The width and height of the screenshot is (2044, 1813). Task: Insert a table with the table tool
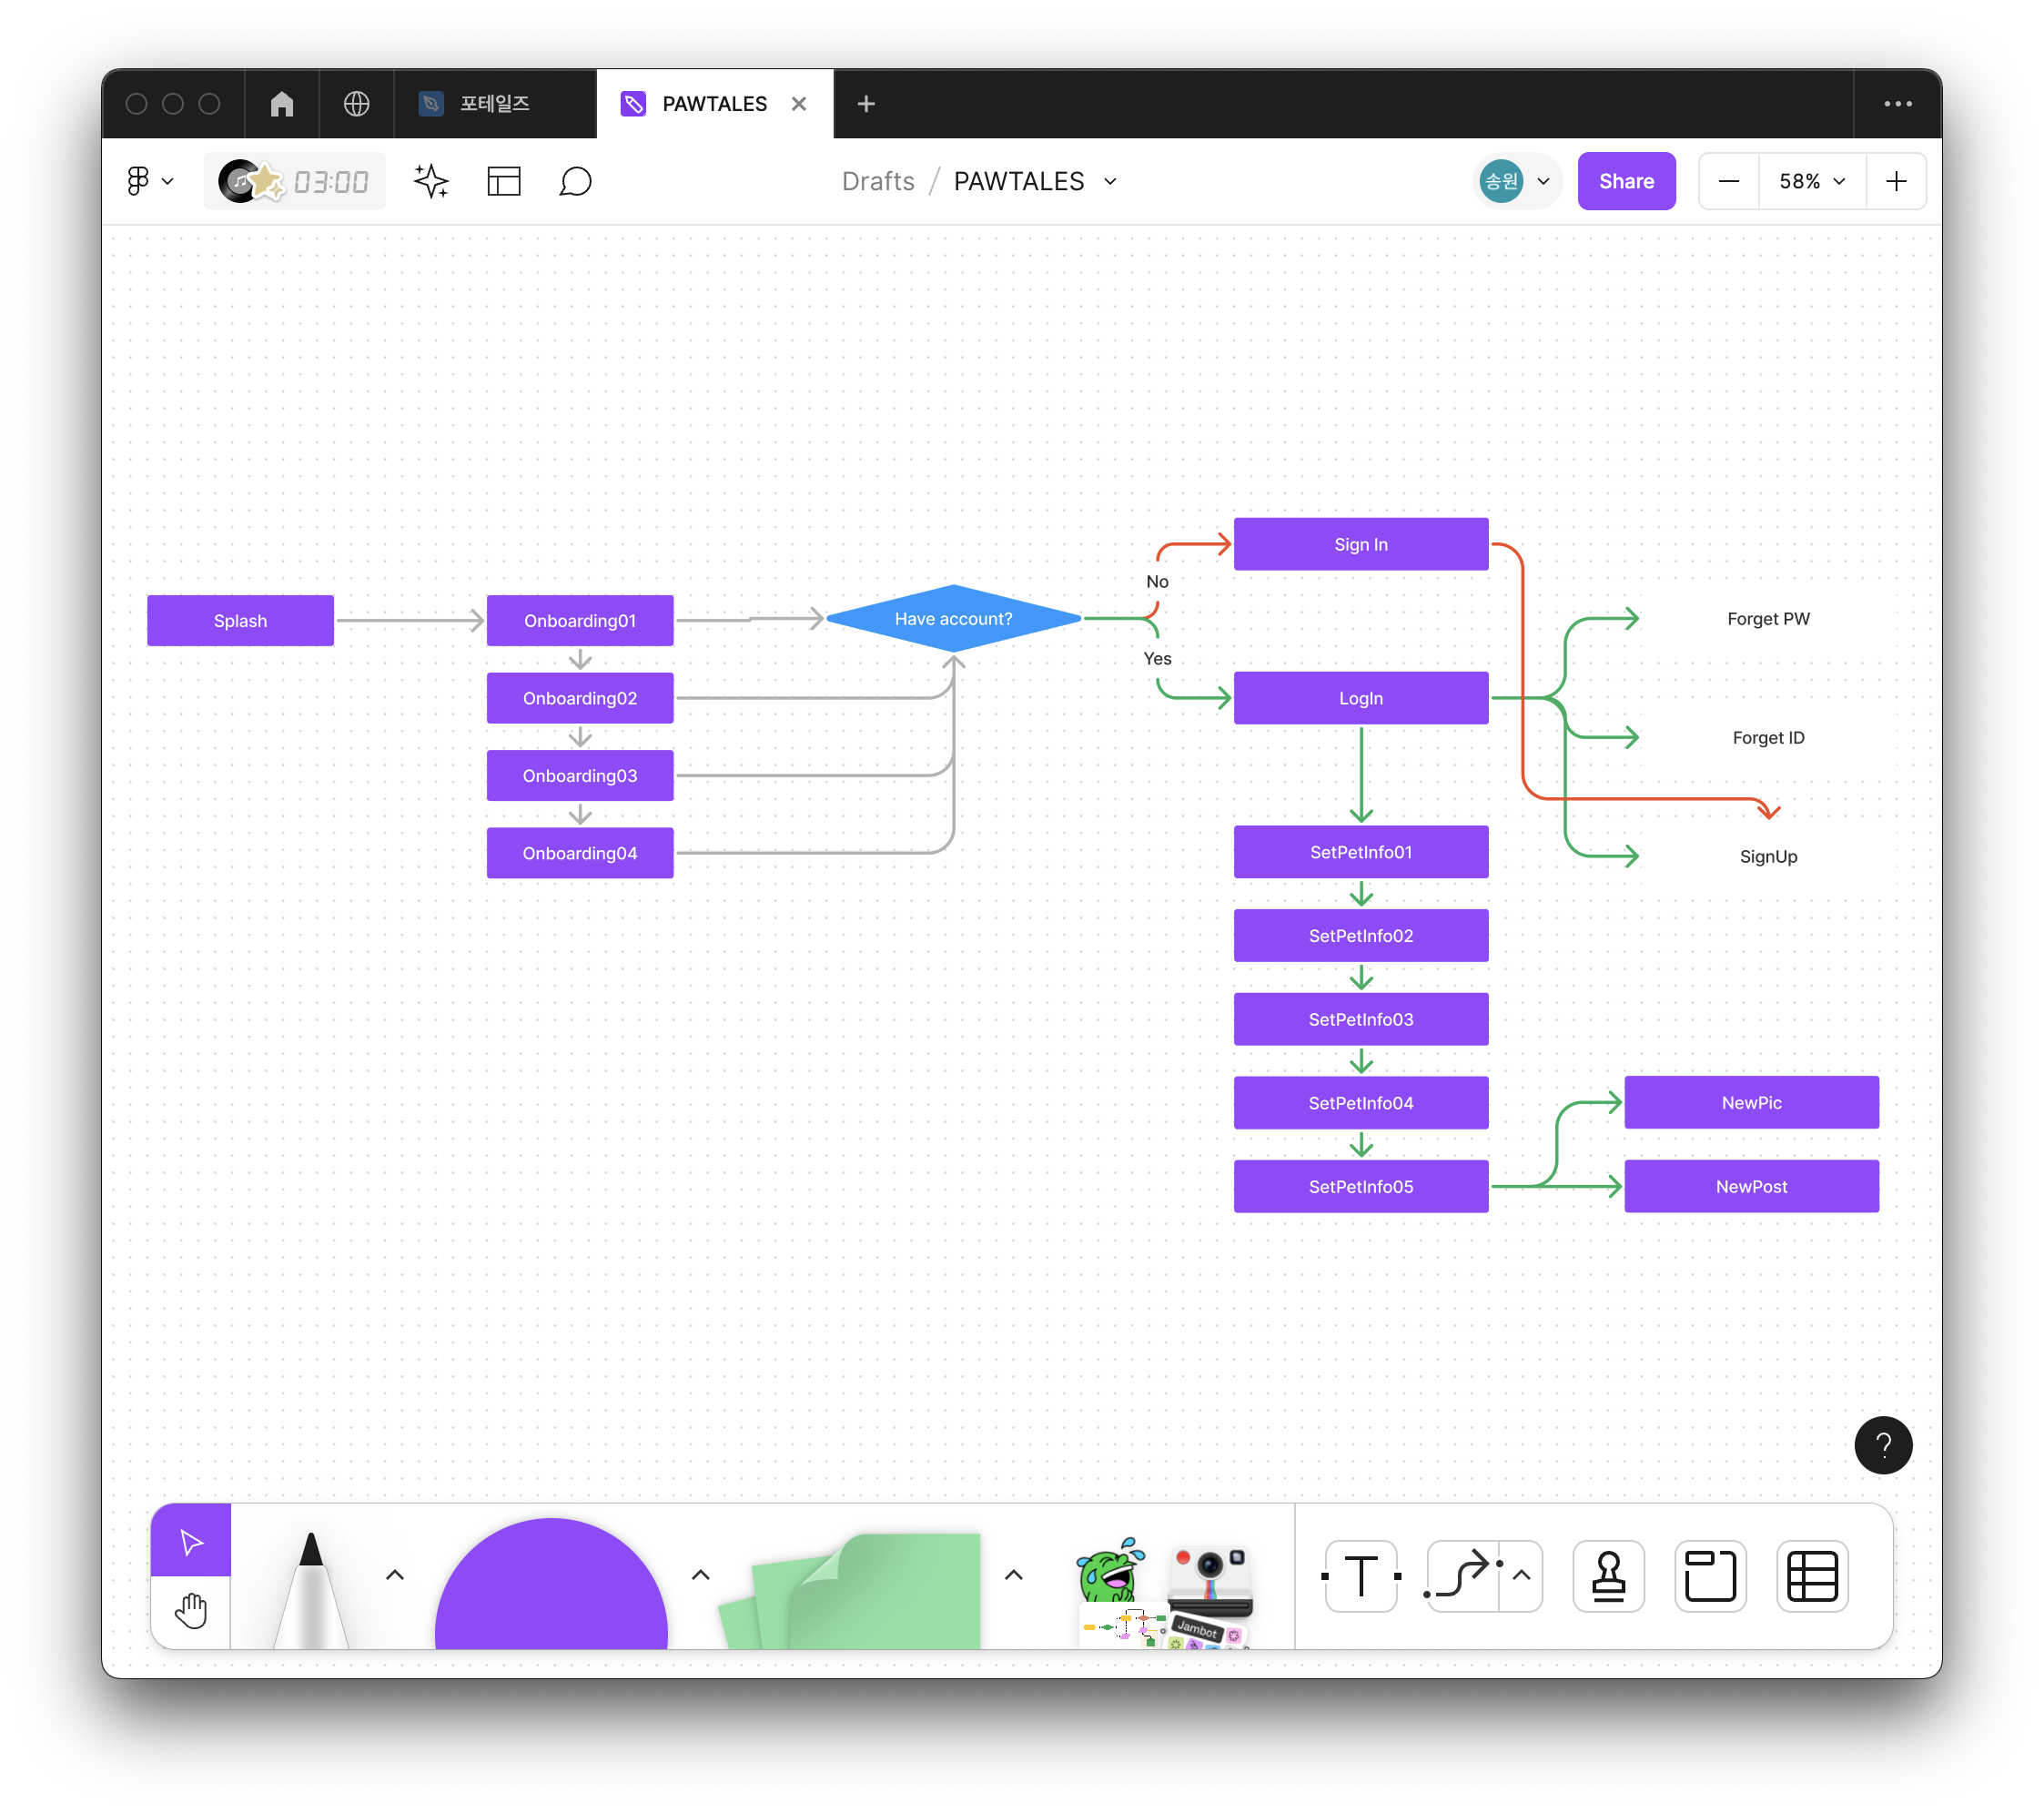1812,1576
